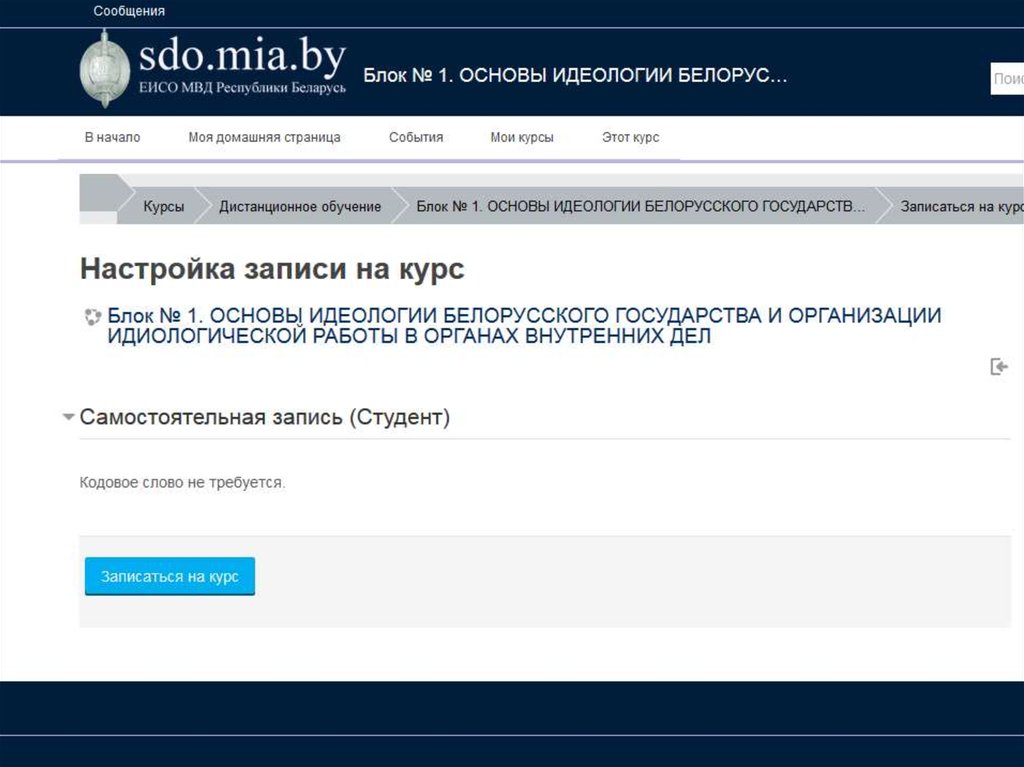
Task: Open Сообщения at the top
Action: tap(129, 11)
